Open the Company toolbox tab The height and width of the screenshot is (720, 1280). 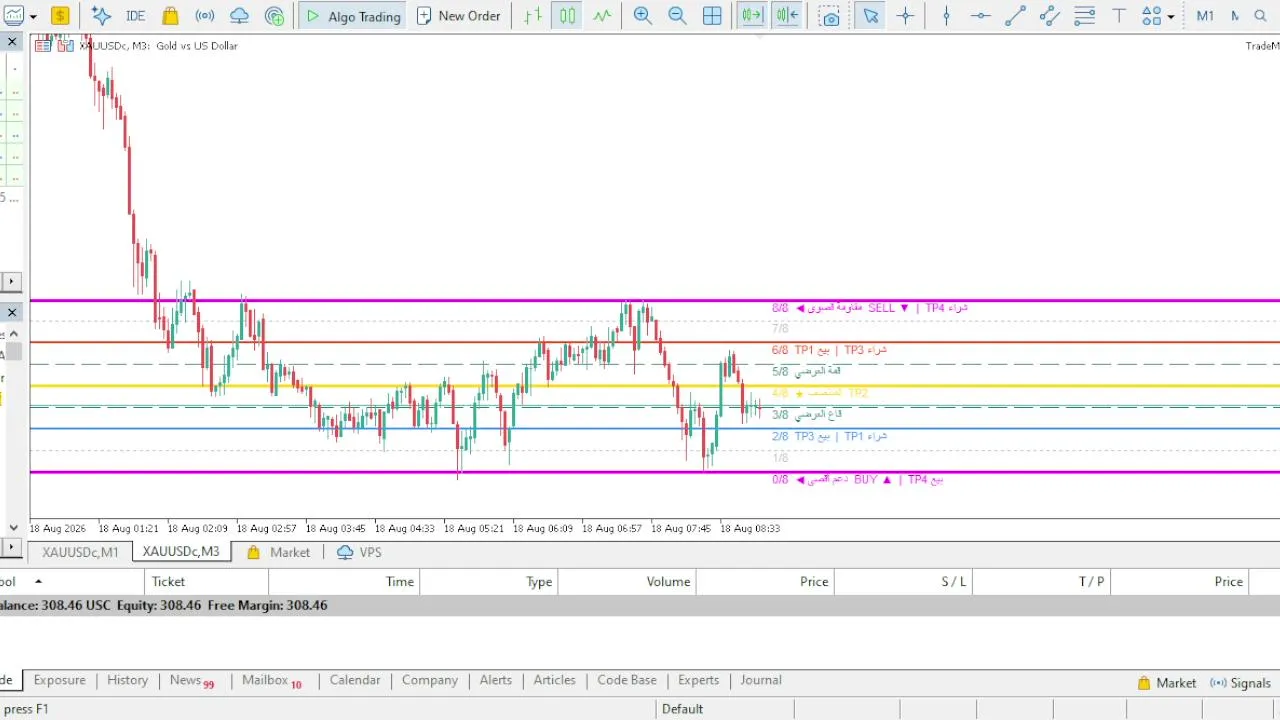point(430,680)
